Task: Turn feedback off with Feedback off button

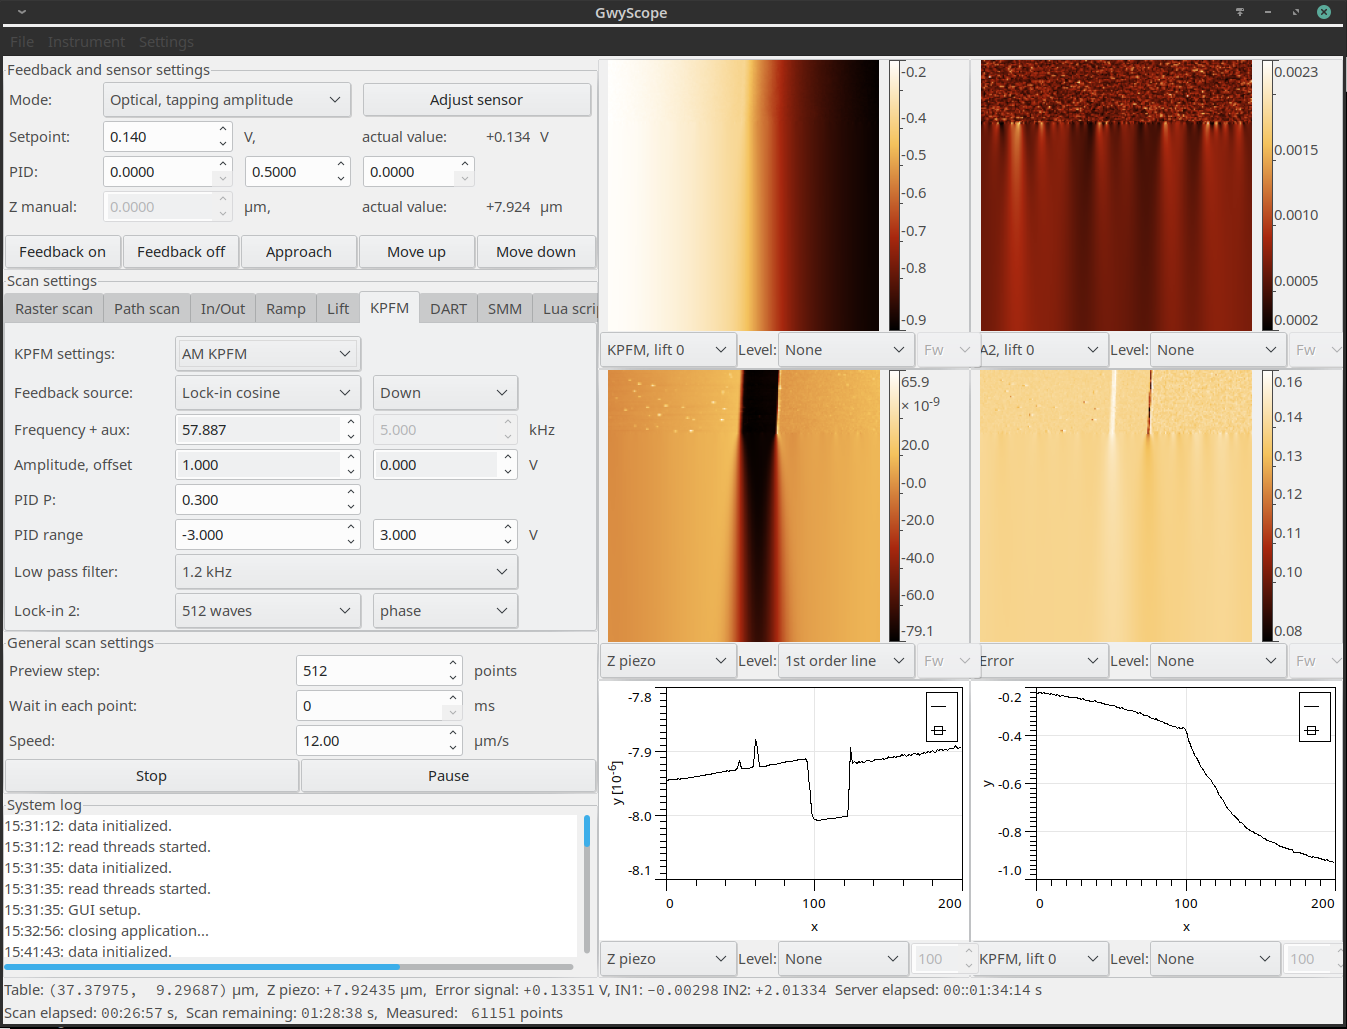Action: coord(181,252)
